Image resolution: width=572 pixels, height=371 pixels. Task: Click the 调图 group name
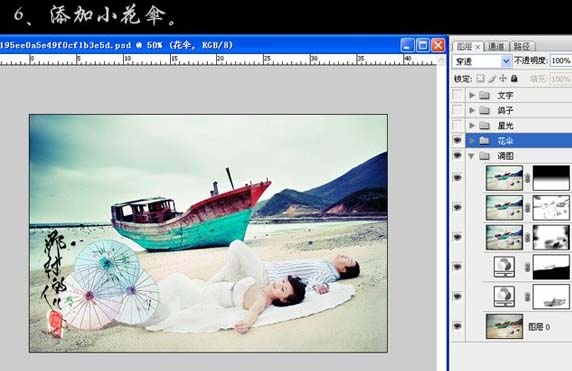pyautogui.click(x=505, y=156)
